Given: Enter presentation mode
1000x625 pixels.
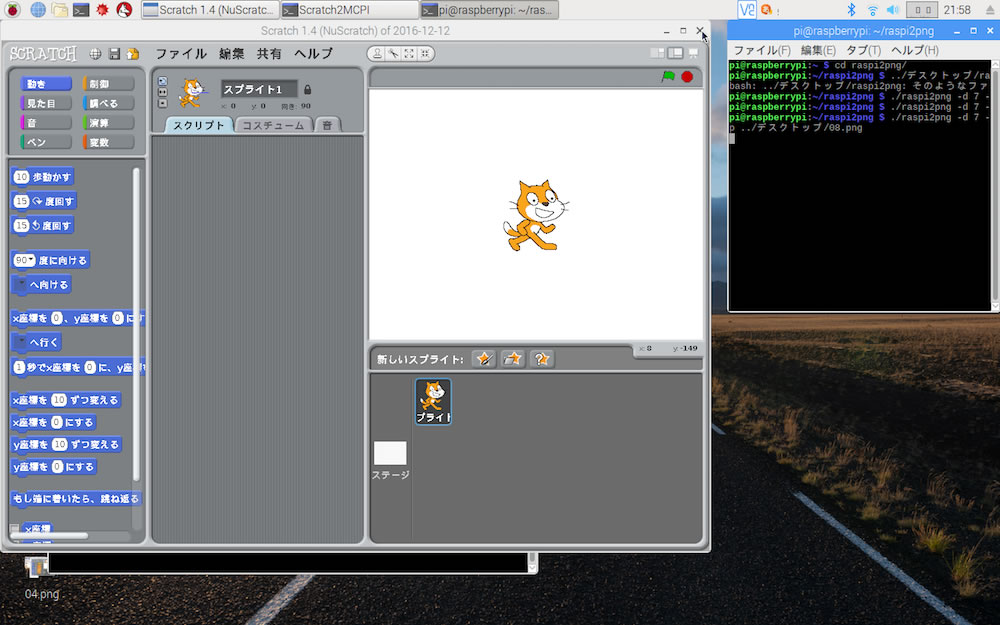Looking at the screenshot, I should pos(693,54).
